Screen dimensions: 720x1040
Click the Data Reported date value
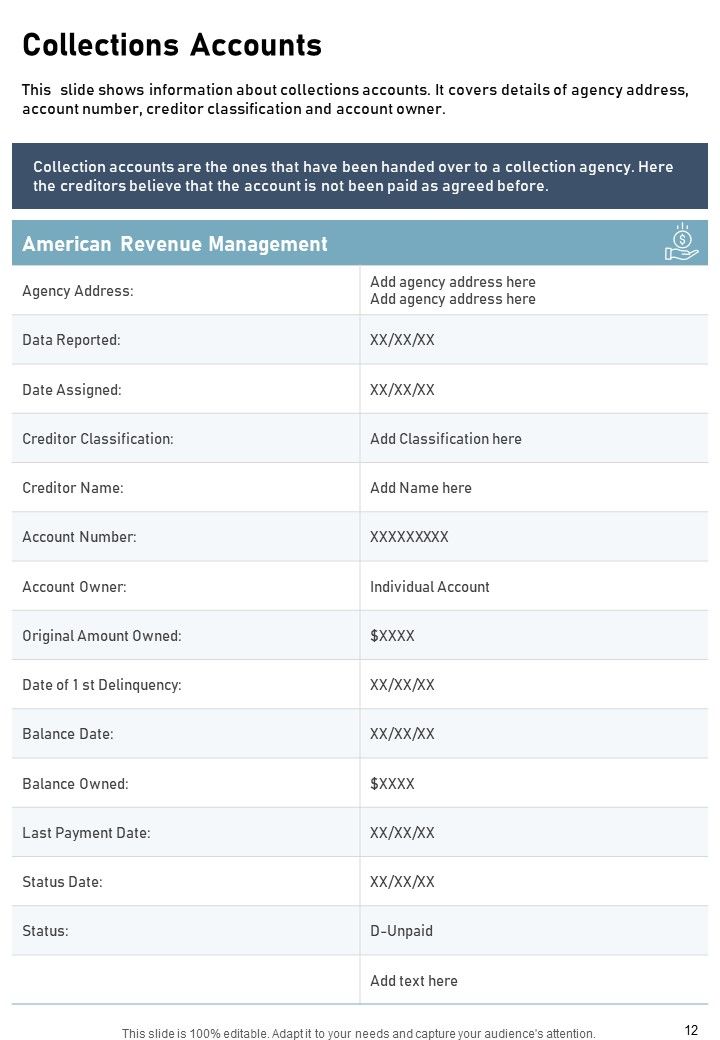pos(402,340)
